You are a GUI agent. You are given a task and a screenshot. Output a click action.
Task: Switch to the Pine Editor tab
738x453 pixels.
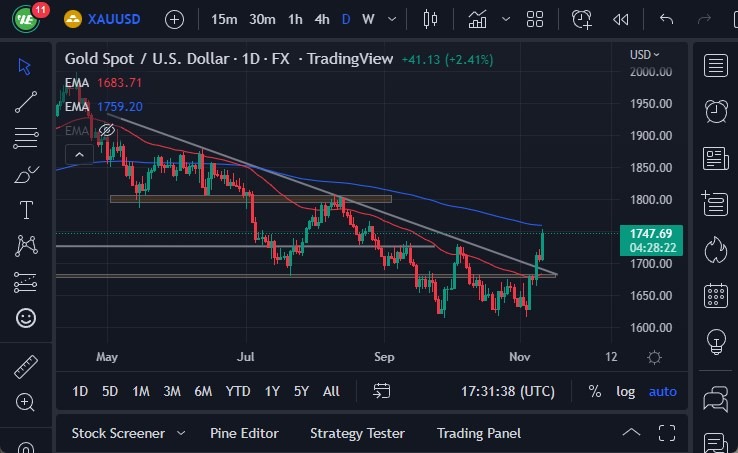244,433
